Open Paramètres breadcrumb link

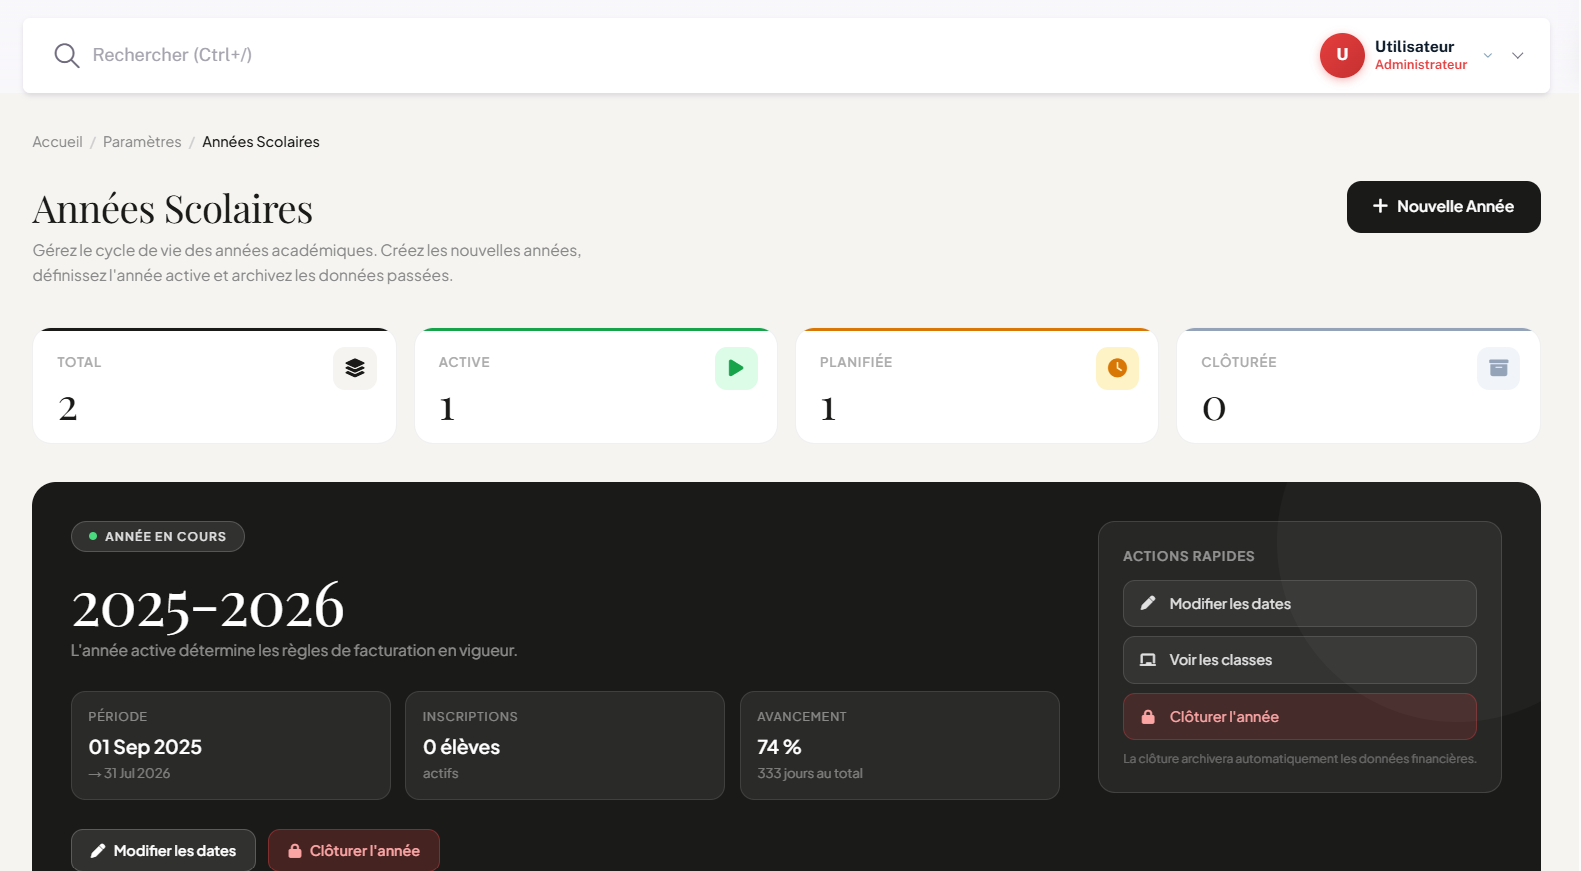(142, 142)
